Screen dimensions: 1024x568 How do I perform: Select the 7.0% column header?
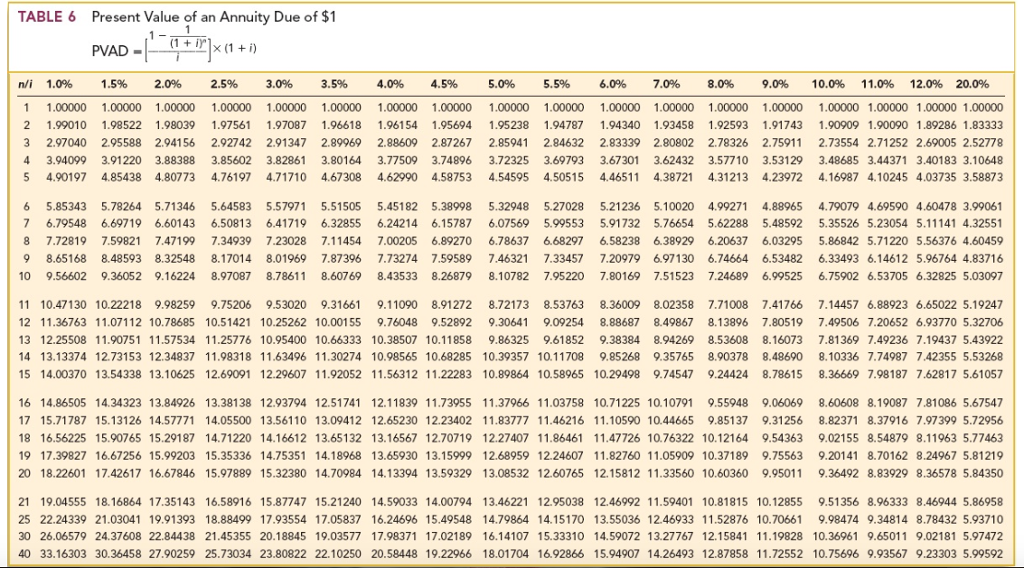click(x=666, y=84)
